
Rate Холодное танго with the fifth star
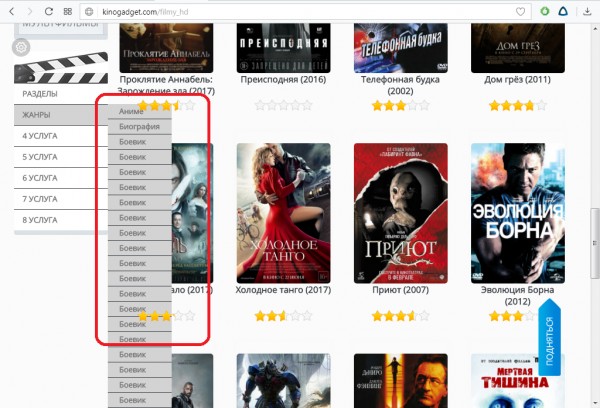307,316
